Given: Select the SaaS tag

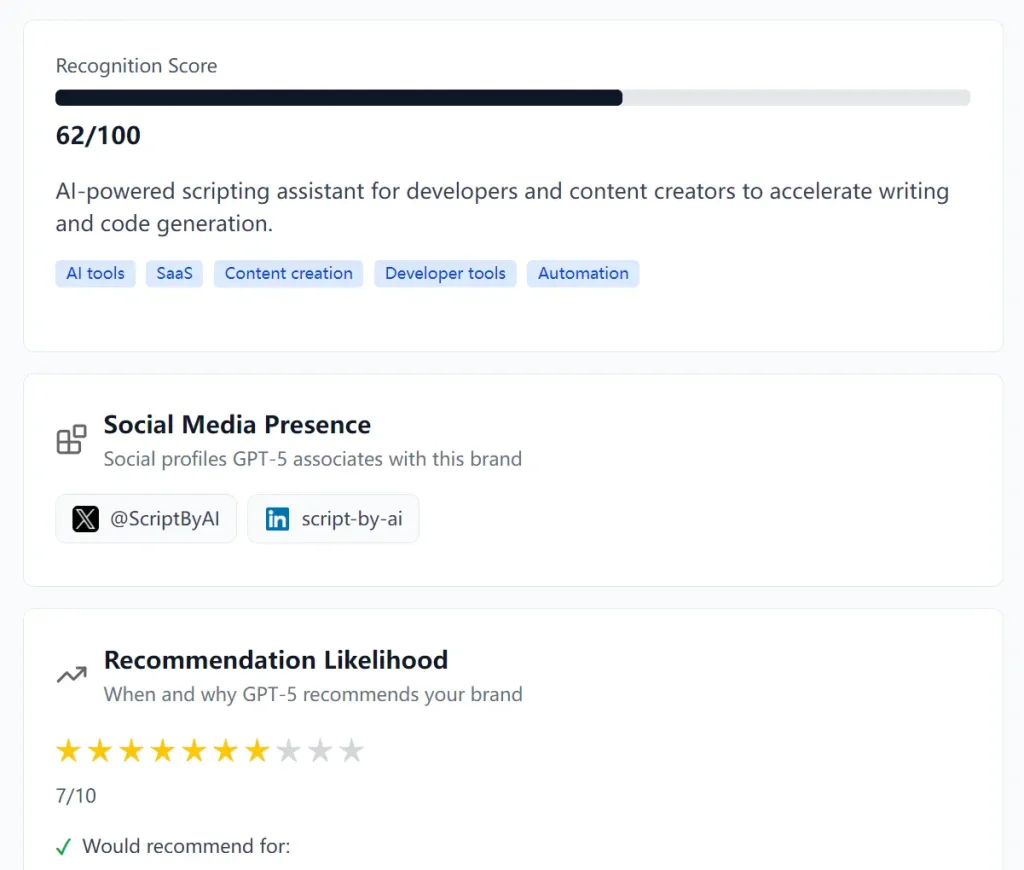Looking at the screenshot, I should pyautogui.click(x=174, y=273).
